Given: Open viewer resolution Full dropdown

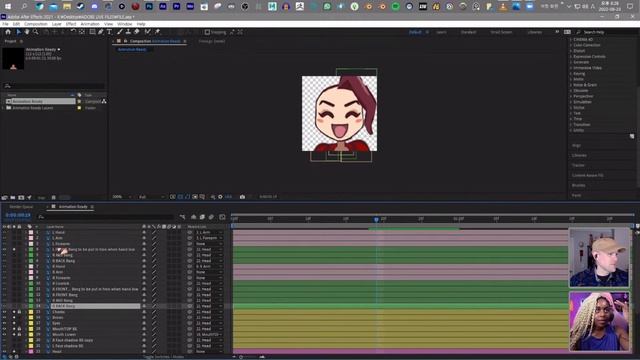Looking at the screenshot, I should coord(151,197).
